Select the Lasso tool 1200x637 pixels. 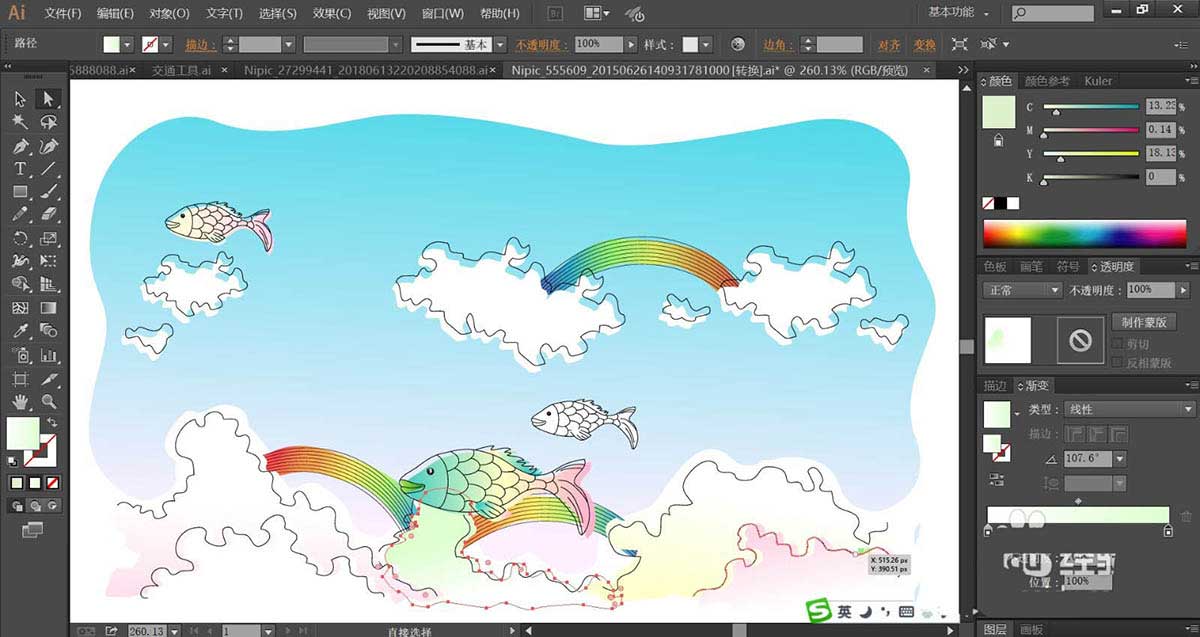pos(47,122)
